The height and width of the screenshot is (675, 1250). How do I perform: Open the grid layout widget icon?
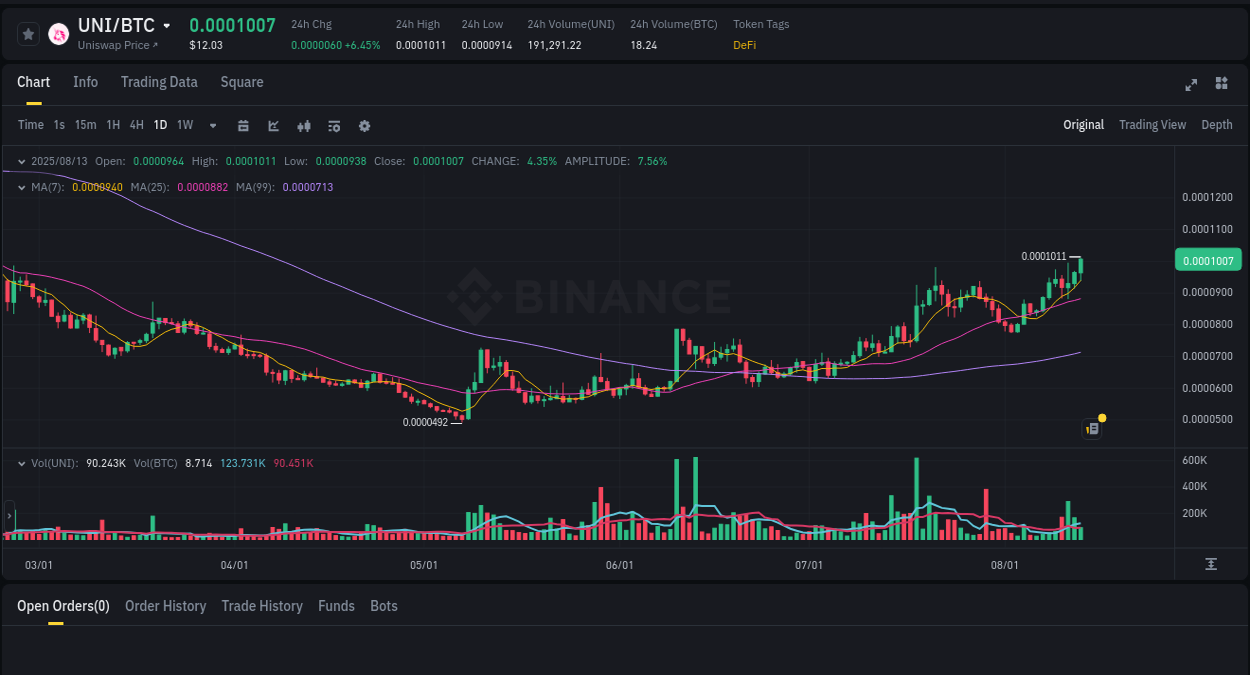(1221, 85)
